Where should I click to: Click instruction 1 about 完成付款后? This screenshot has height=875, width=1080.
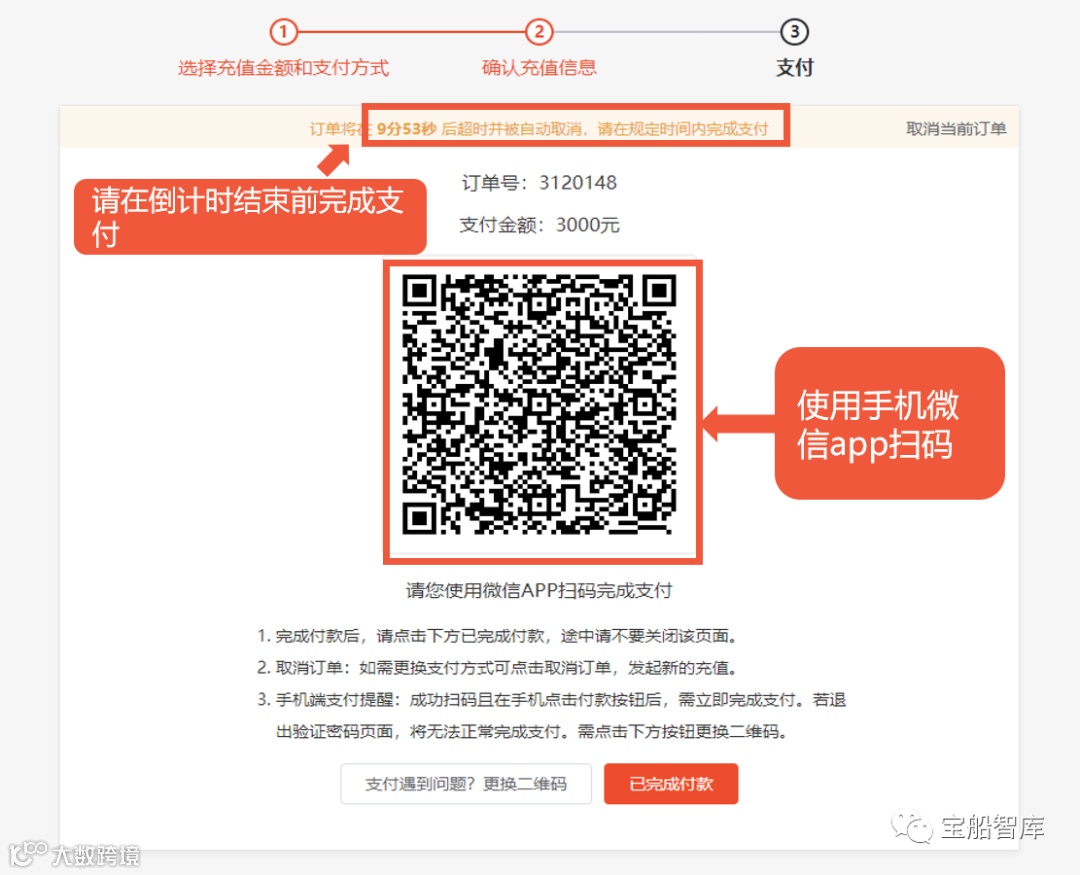[497, 636]
